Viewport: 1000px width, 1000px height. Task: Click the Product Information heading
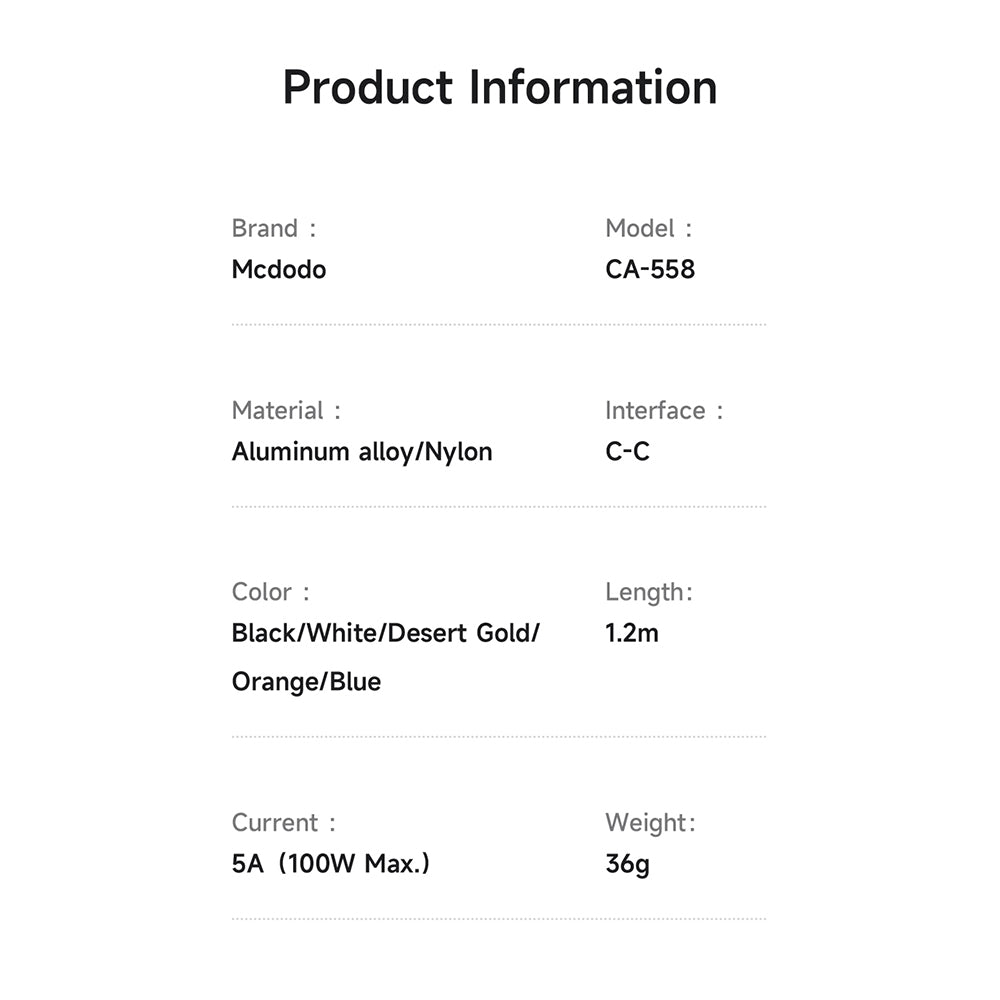500,87
